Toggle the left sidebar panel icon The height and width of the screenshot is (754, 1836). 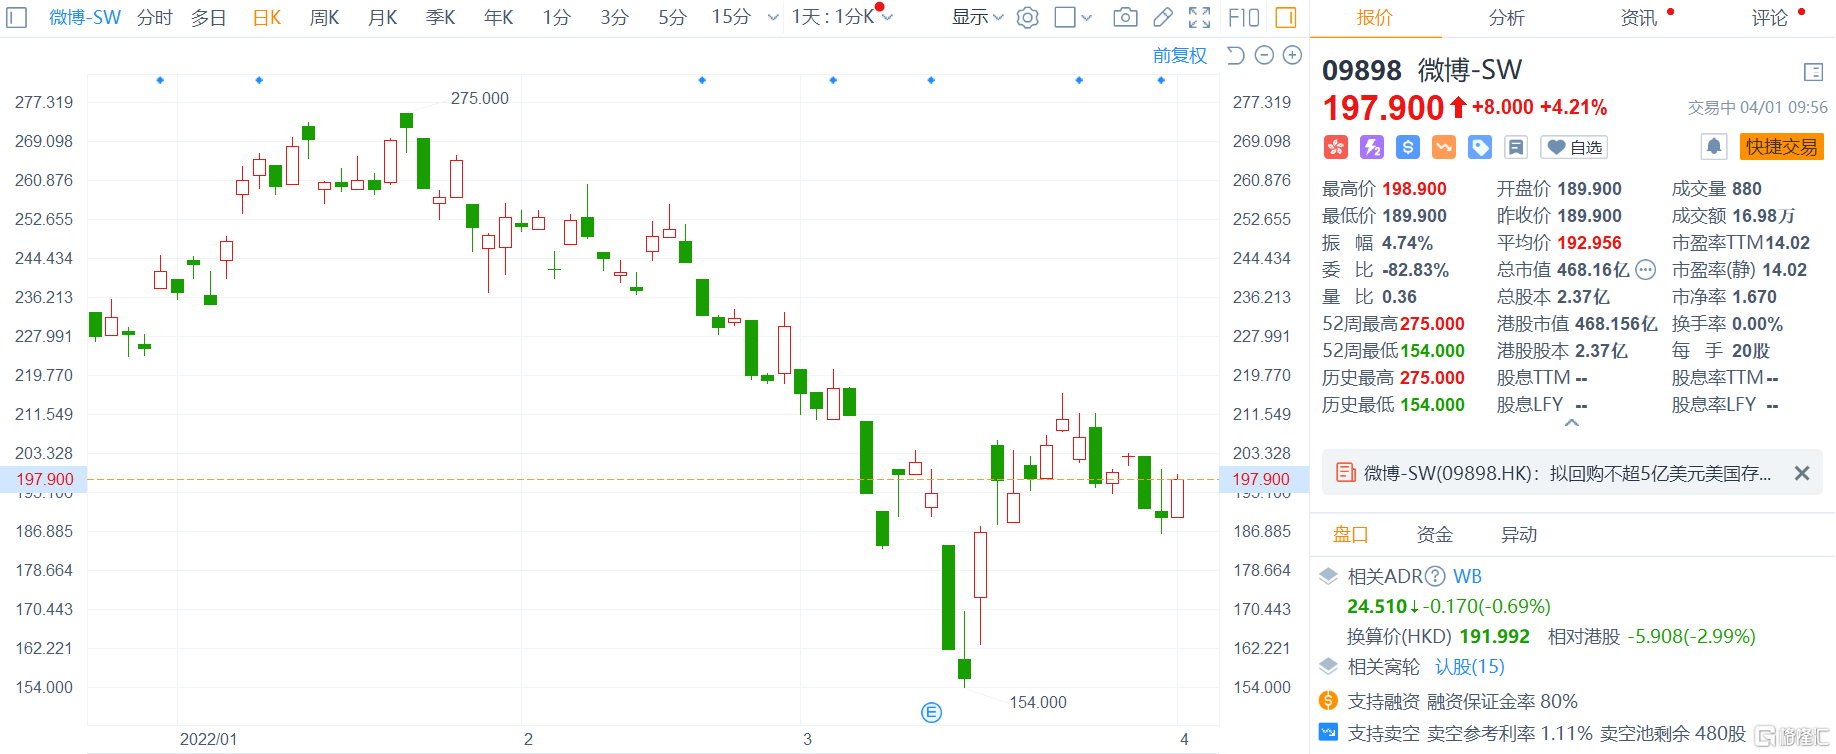pyautogui.click(x=17, y=17)
